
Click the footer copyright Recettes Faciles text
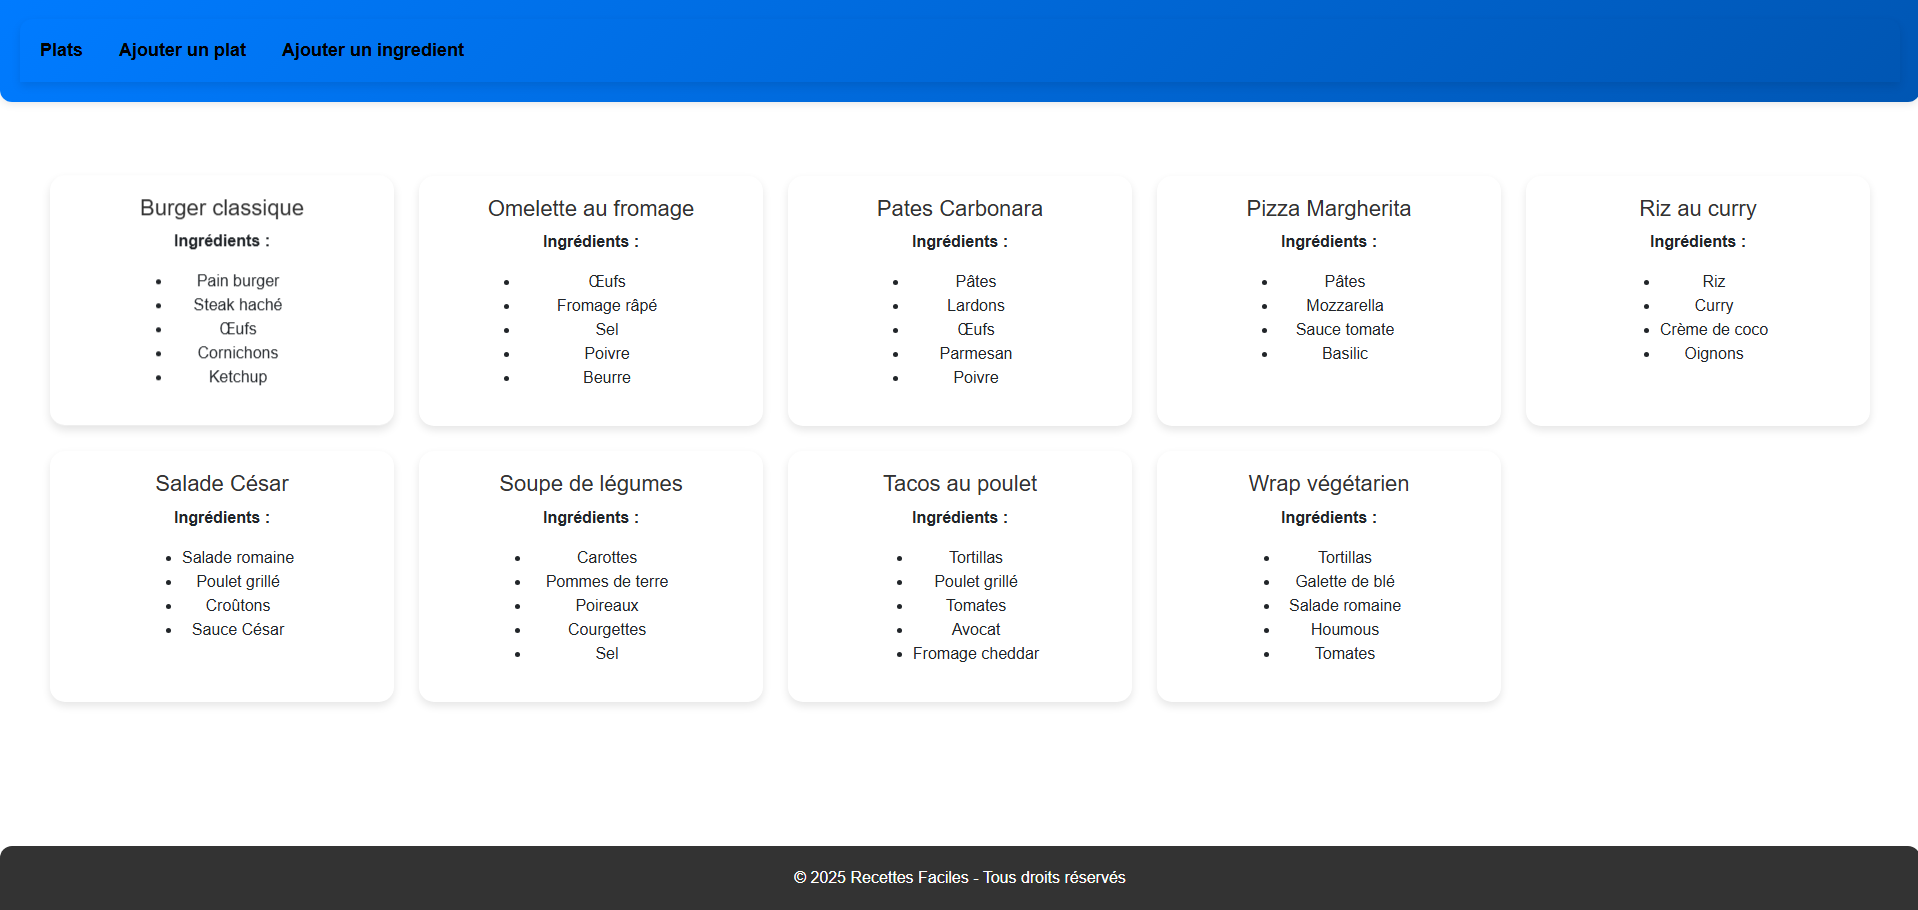pyautogui.click(x=959, y=878)
